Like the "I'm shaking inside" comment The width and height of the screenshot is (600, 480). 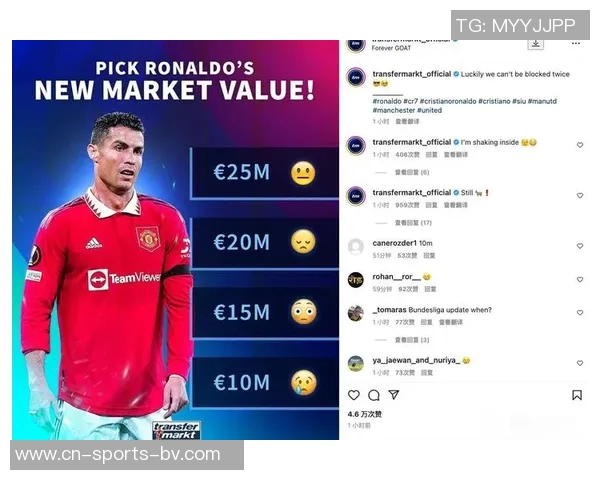(580, 145)
